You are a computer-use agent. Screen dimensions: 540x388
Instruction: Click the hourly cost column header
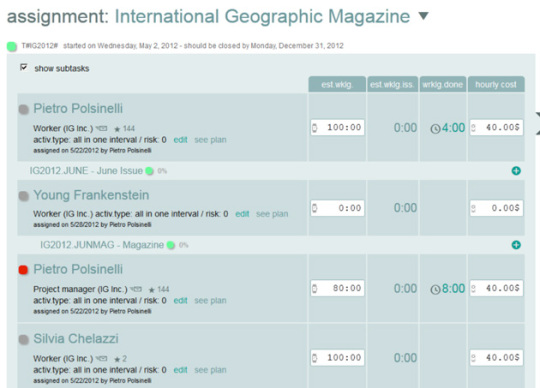(x=496, y=84)
